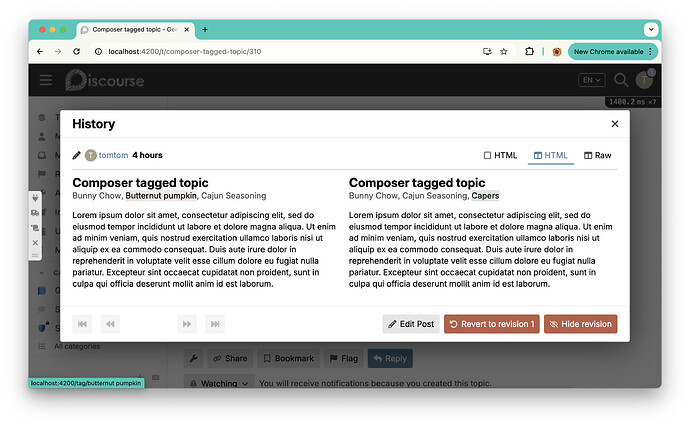Click the Bookmark button under the post

[x=288, y=358]
